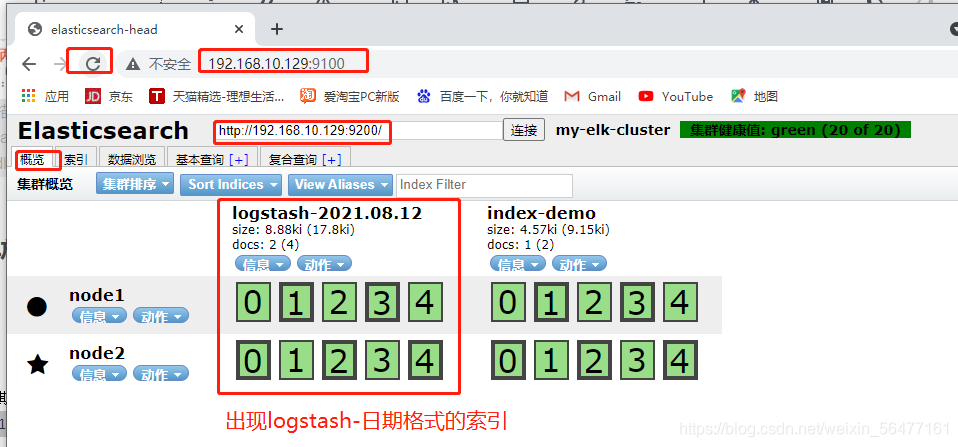Viewport: 958px width, 447px height.
Task: Open node1's 信息 dropdown
Action: (100, 316)
